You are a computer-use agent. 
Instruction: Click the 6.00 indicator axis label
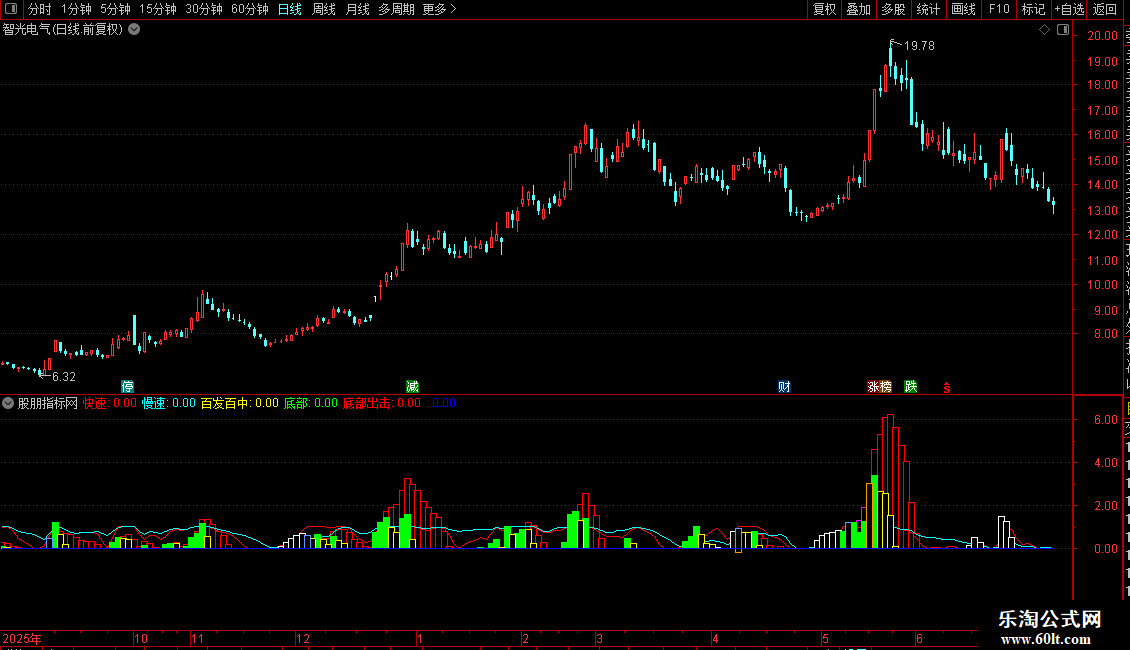[1106, 420]
